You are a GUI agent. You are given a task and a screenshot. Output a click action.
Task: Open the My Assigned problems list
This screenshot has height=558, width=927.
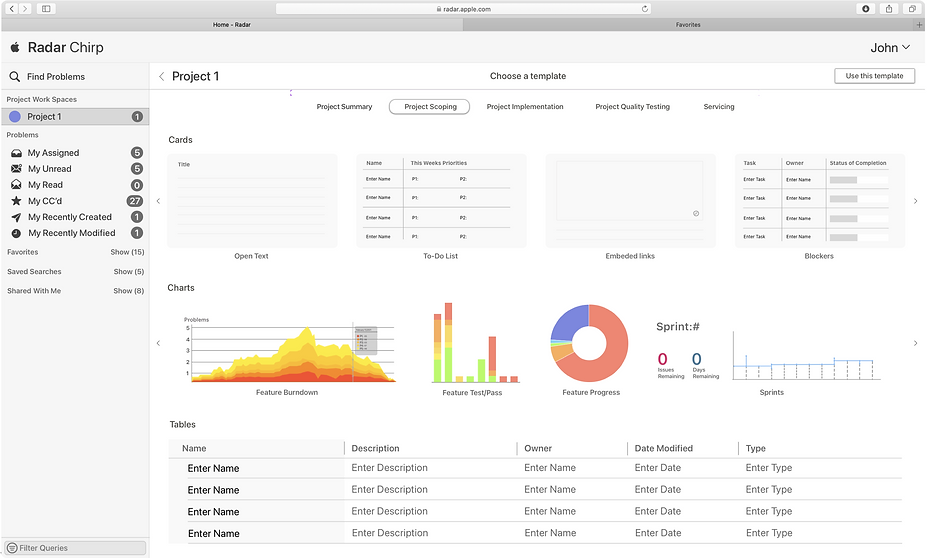point(76,153)
